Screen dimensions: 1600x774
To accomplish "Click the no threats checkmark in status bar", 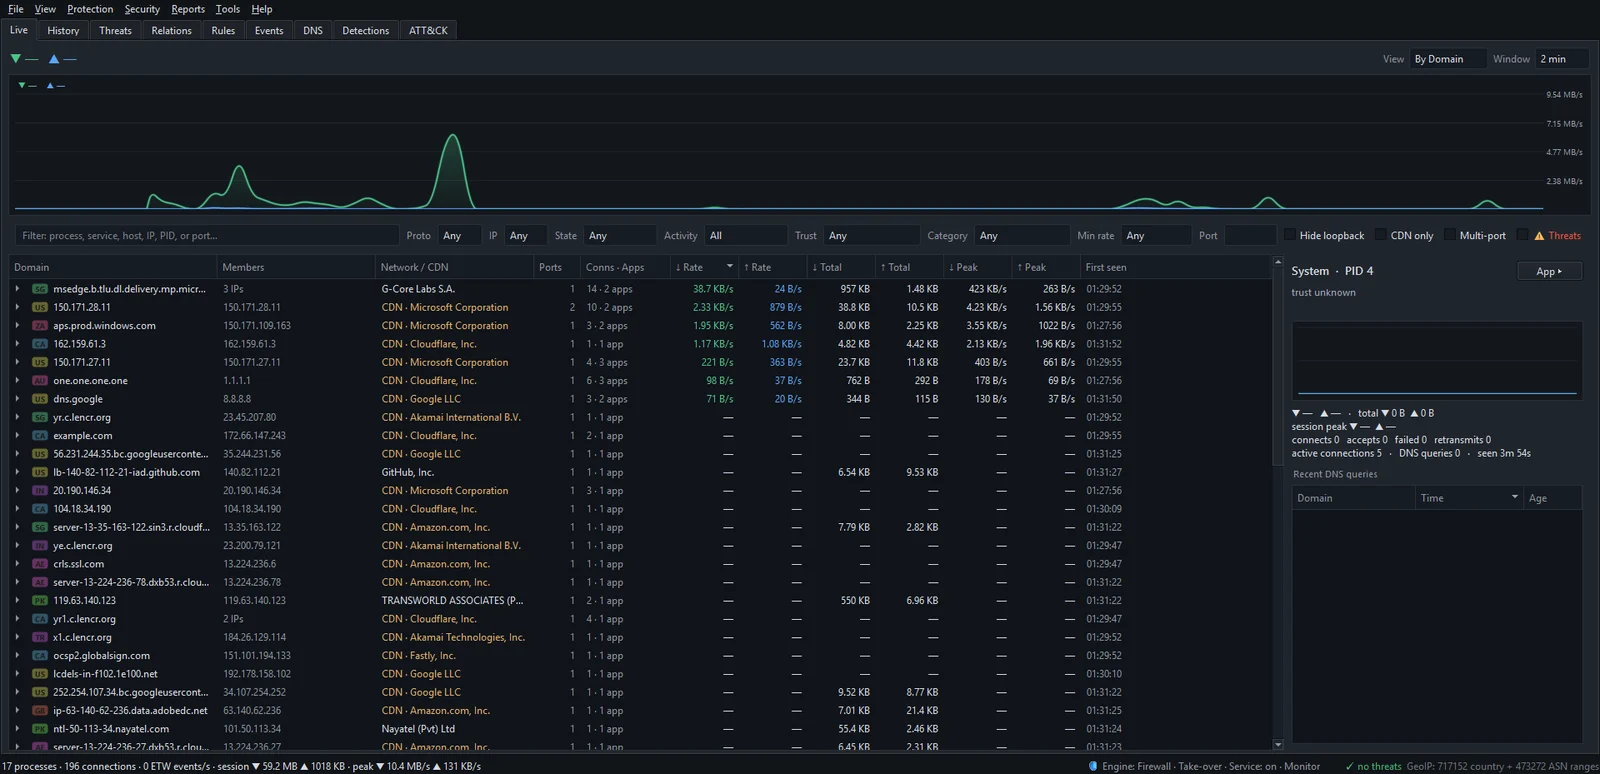I will point(1350,767).
